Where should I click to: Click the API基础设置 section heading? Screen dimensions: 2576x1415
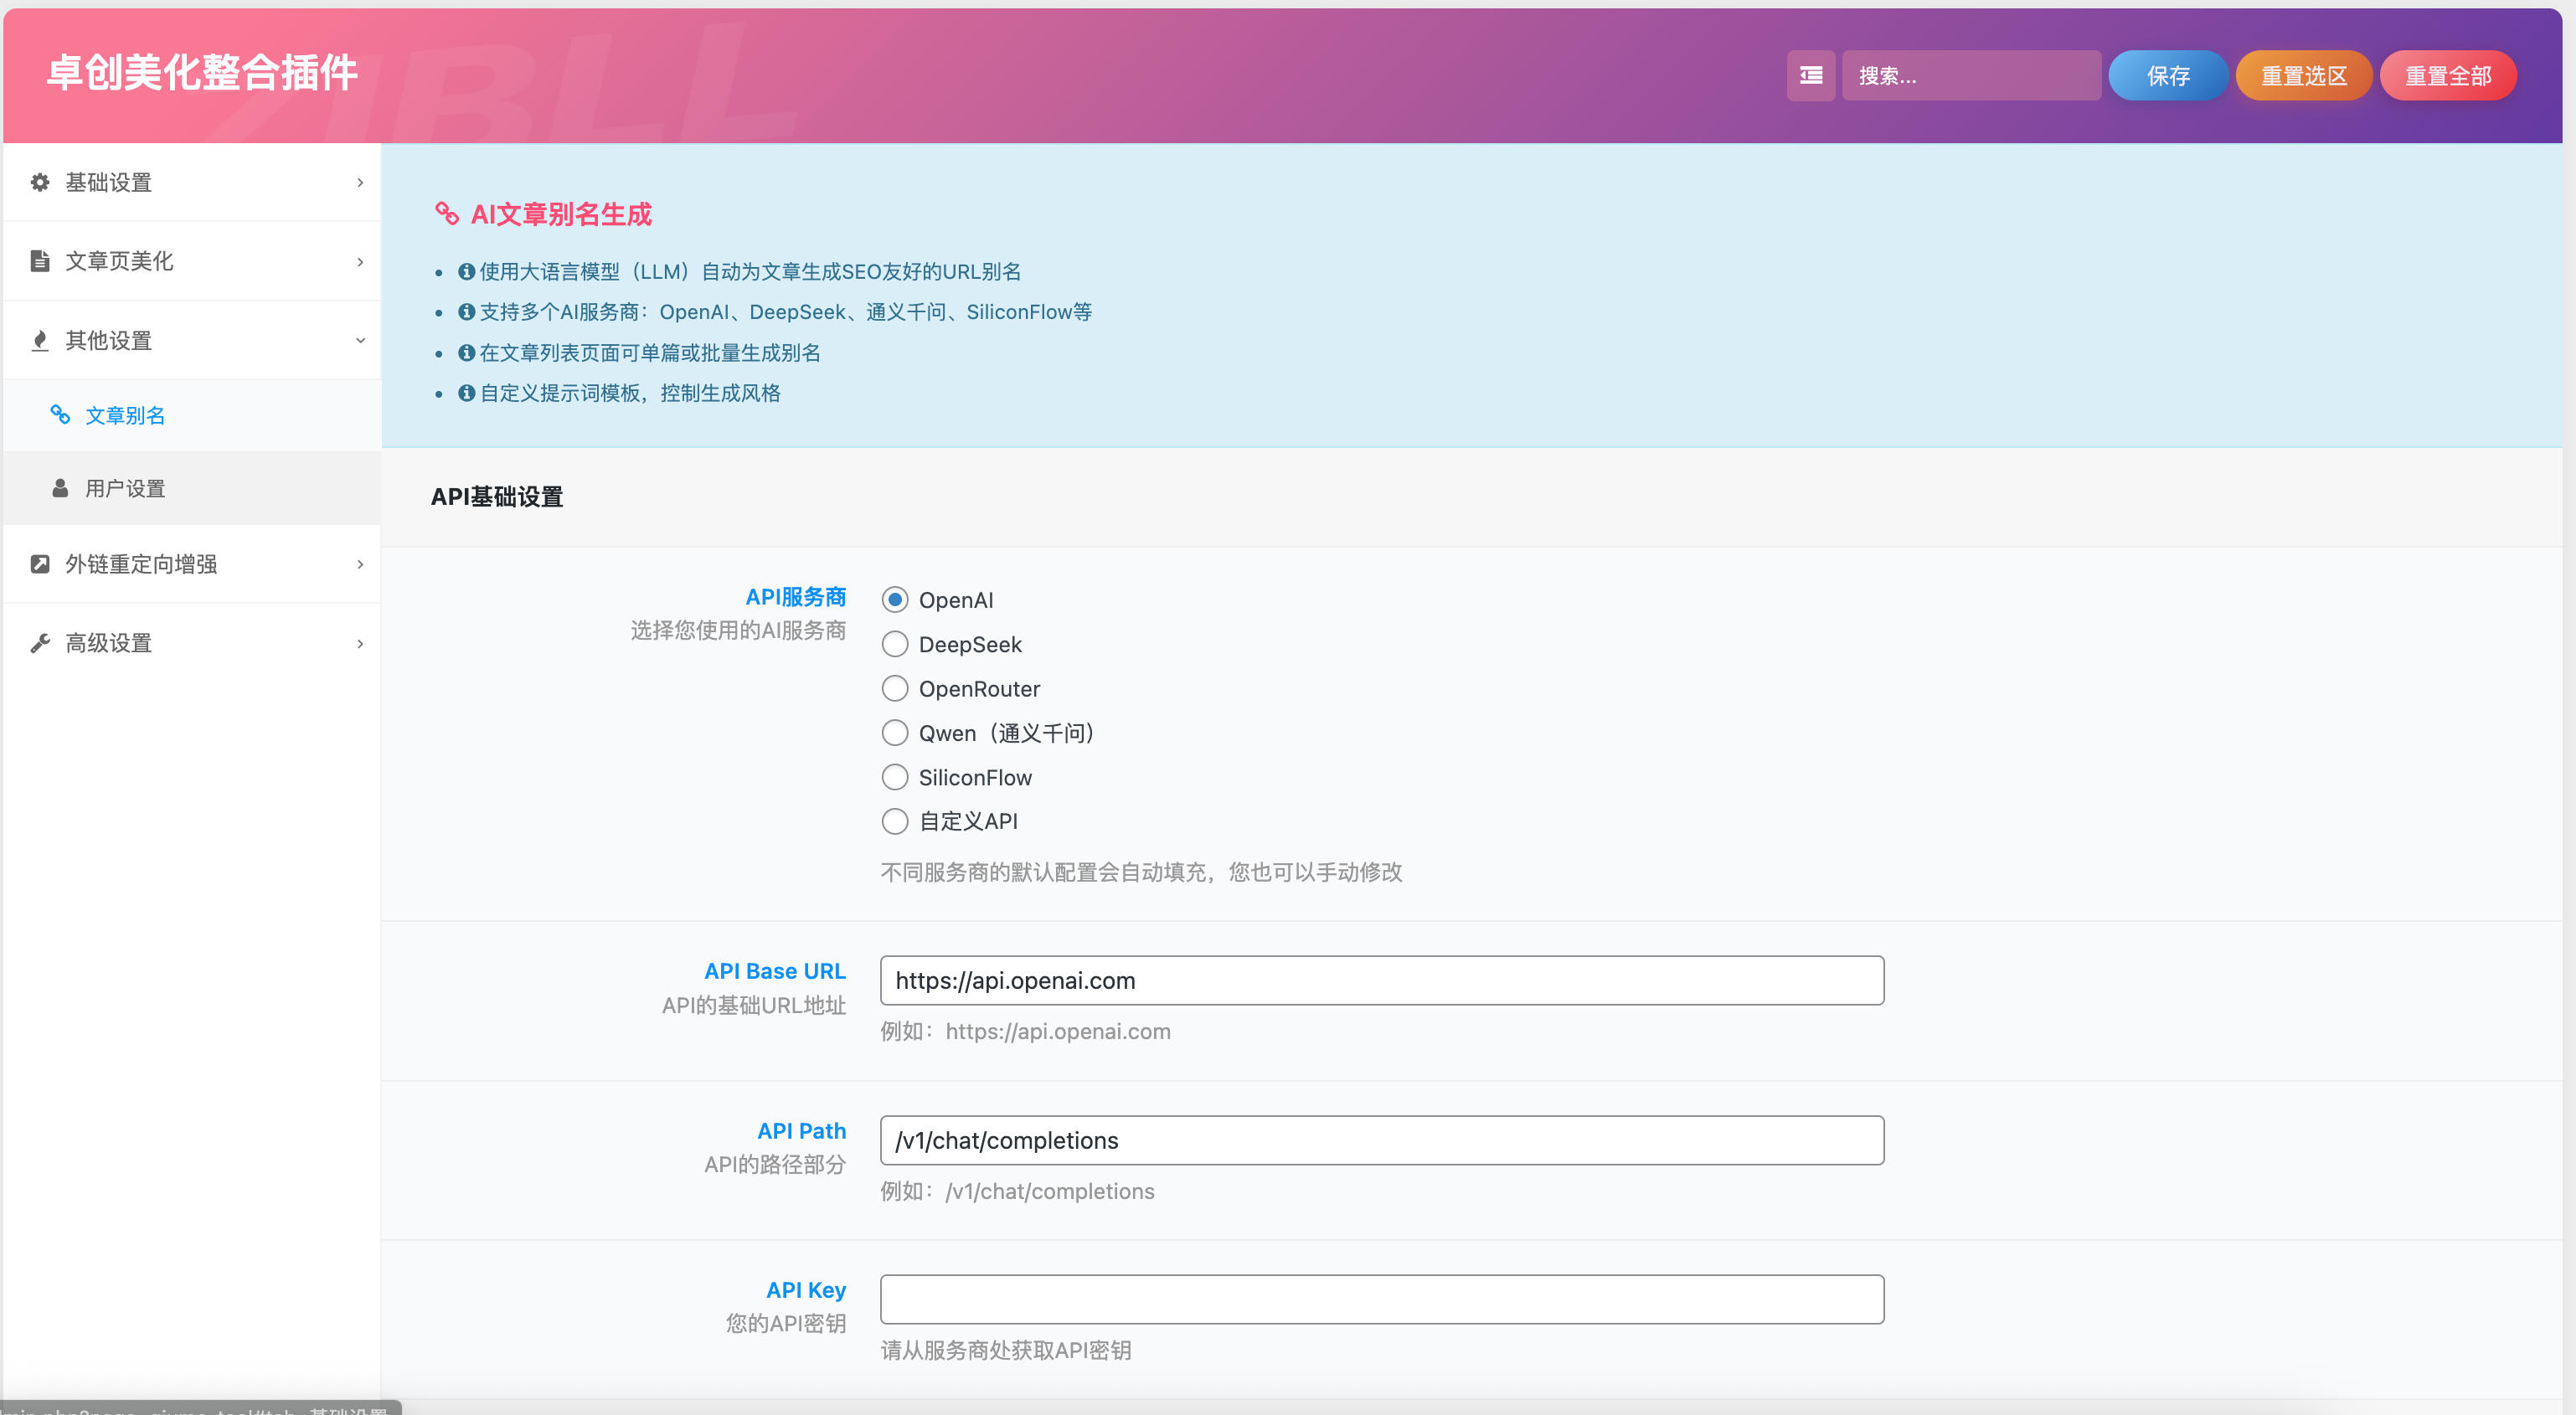pyautogui.click(x=497, y=496)
